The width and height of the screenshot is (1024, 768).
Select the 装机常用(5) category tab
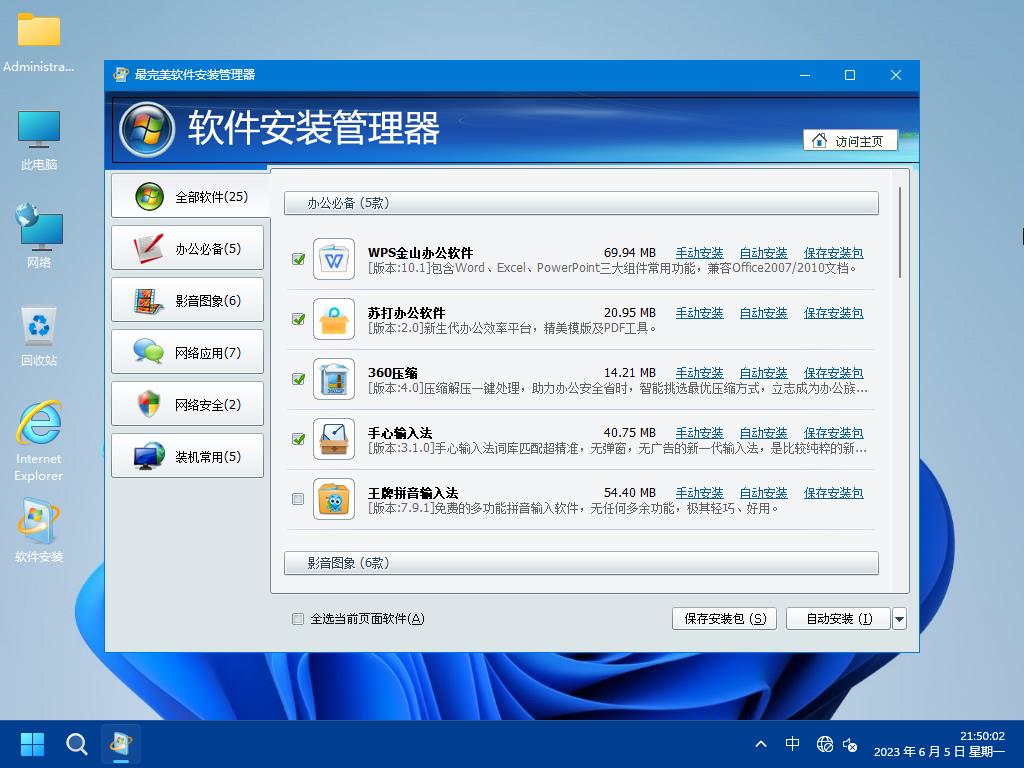[x=188, y=457]
